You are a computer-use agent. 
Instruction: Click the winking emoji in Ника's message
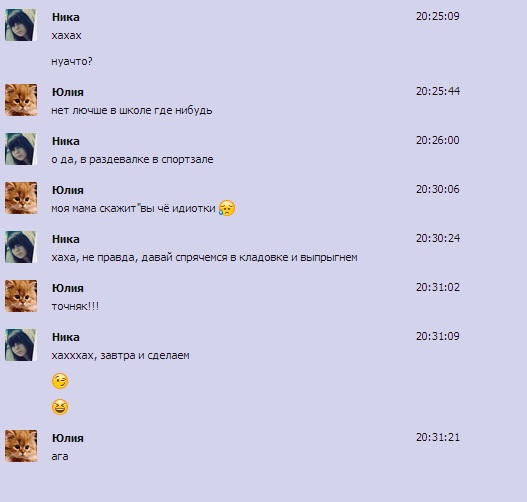coord(60,381)
